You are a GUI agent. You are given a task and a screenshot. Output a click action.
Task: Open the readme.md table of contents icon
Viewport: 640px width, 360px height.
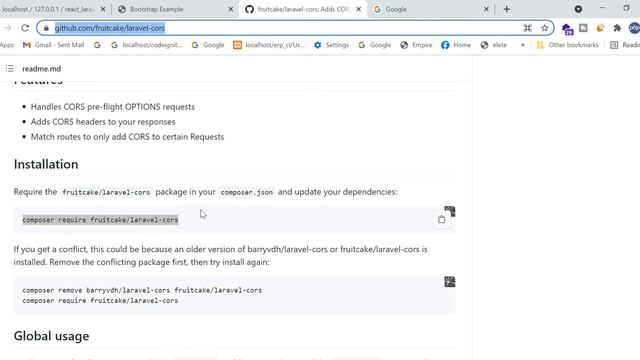(x=9, y=69)
